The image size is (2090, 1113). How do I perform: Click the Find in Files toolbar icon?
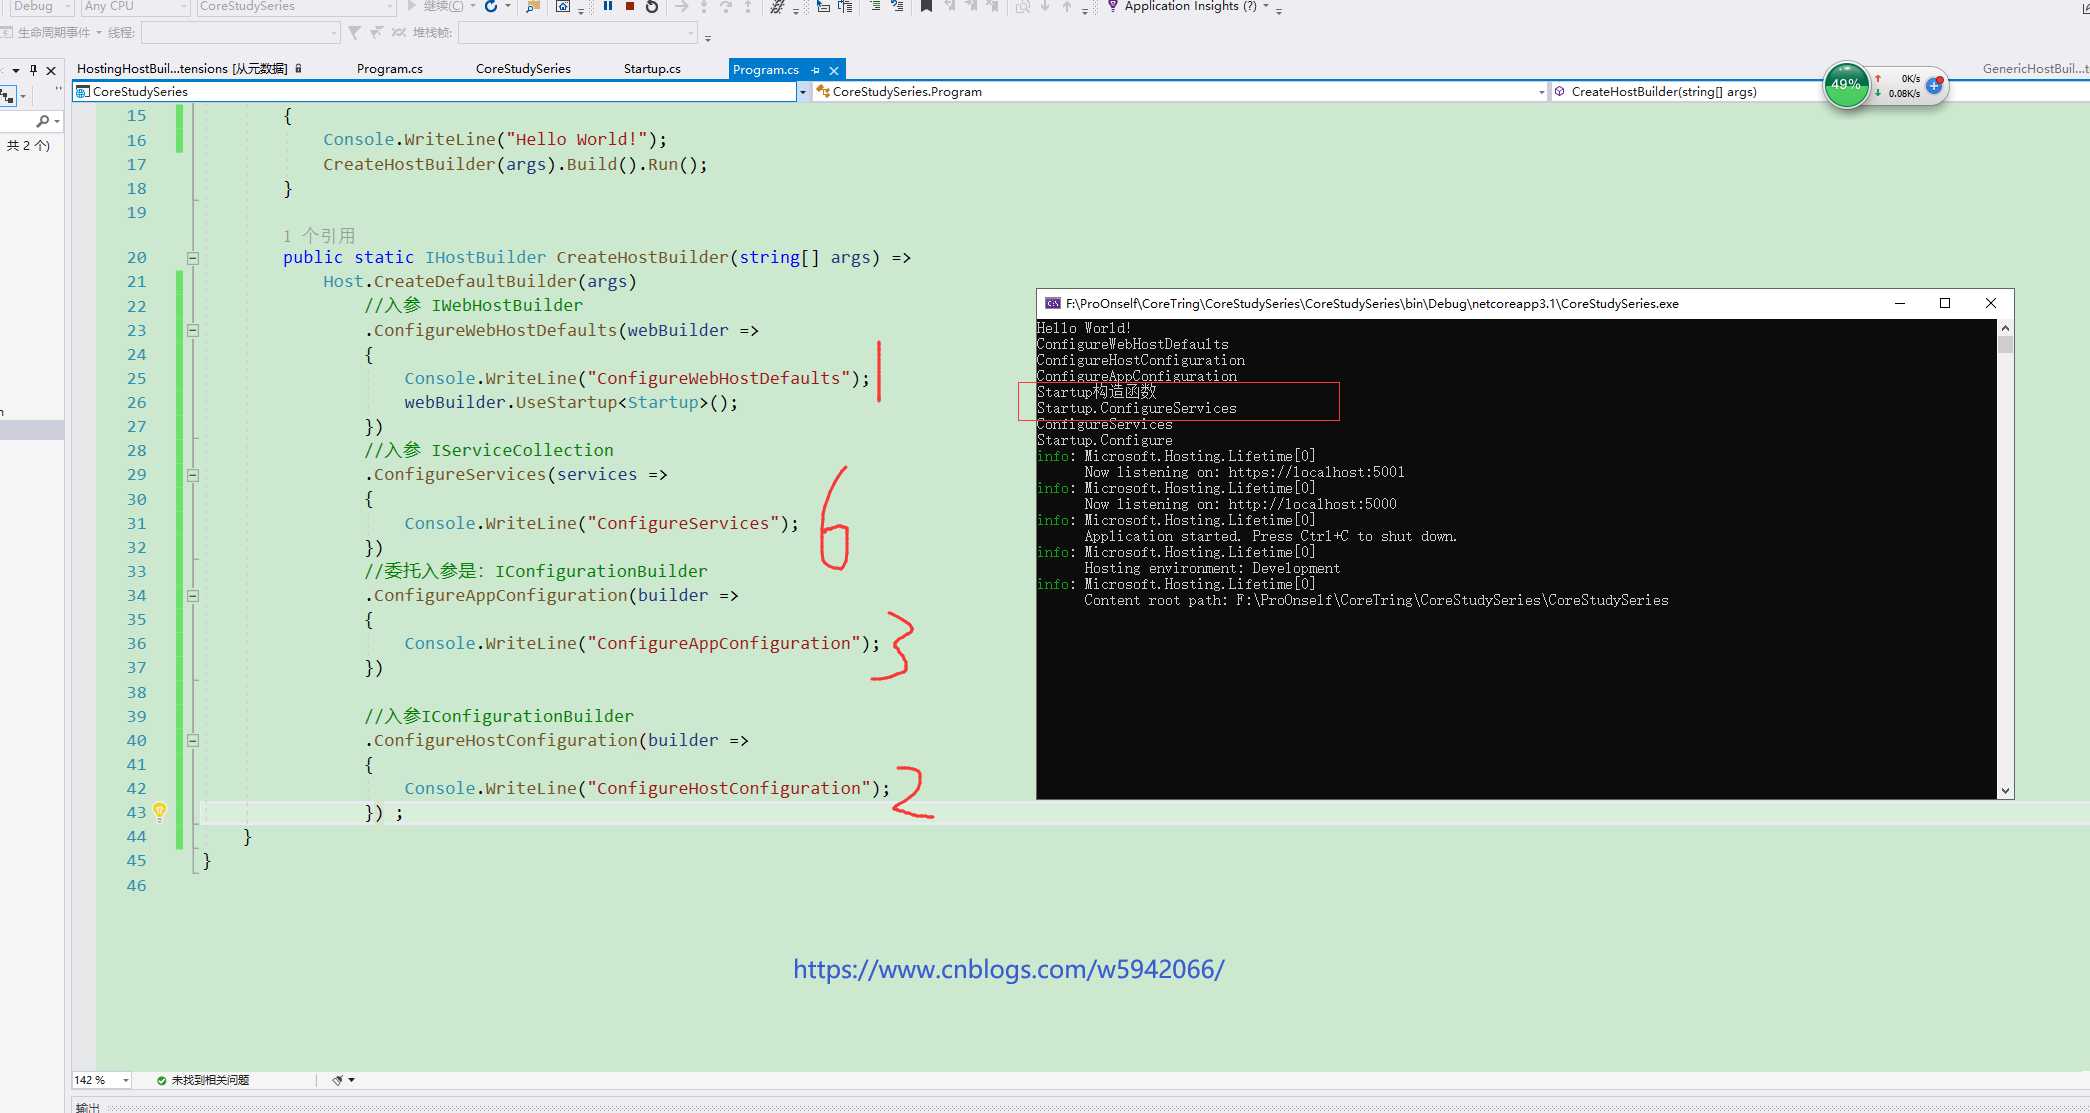pyautogui.click(x=532, y=6)
